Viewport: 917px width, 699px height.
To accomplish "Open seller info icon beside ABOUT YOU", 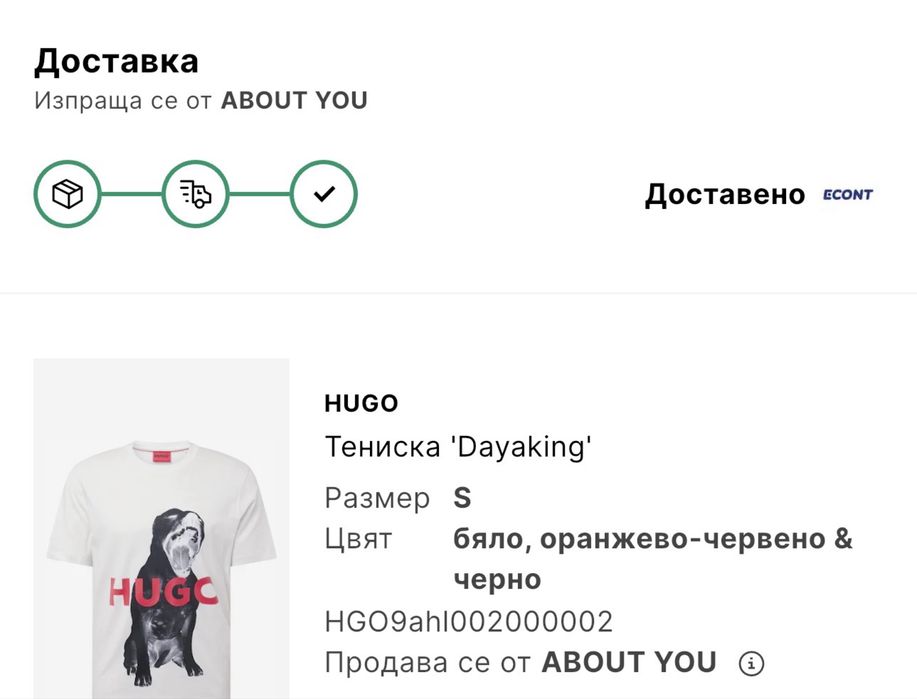I will (x=750, y=662).
